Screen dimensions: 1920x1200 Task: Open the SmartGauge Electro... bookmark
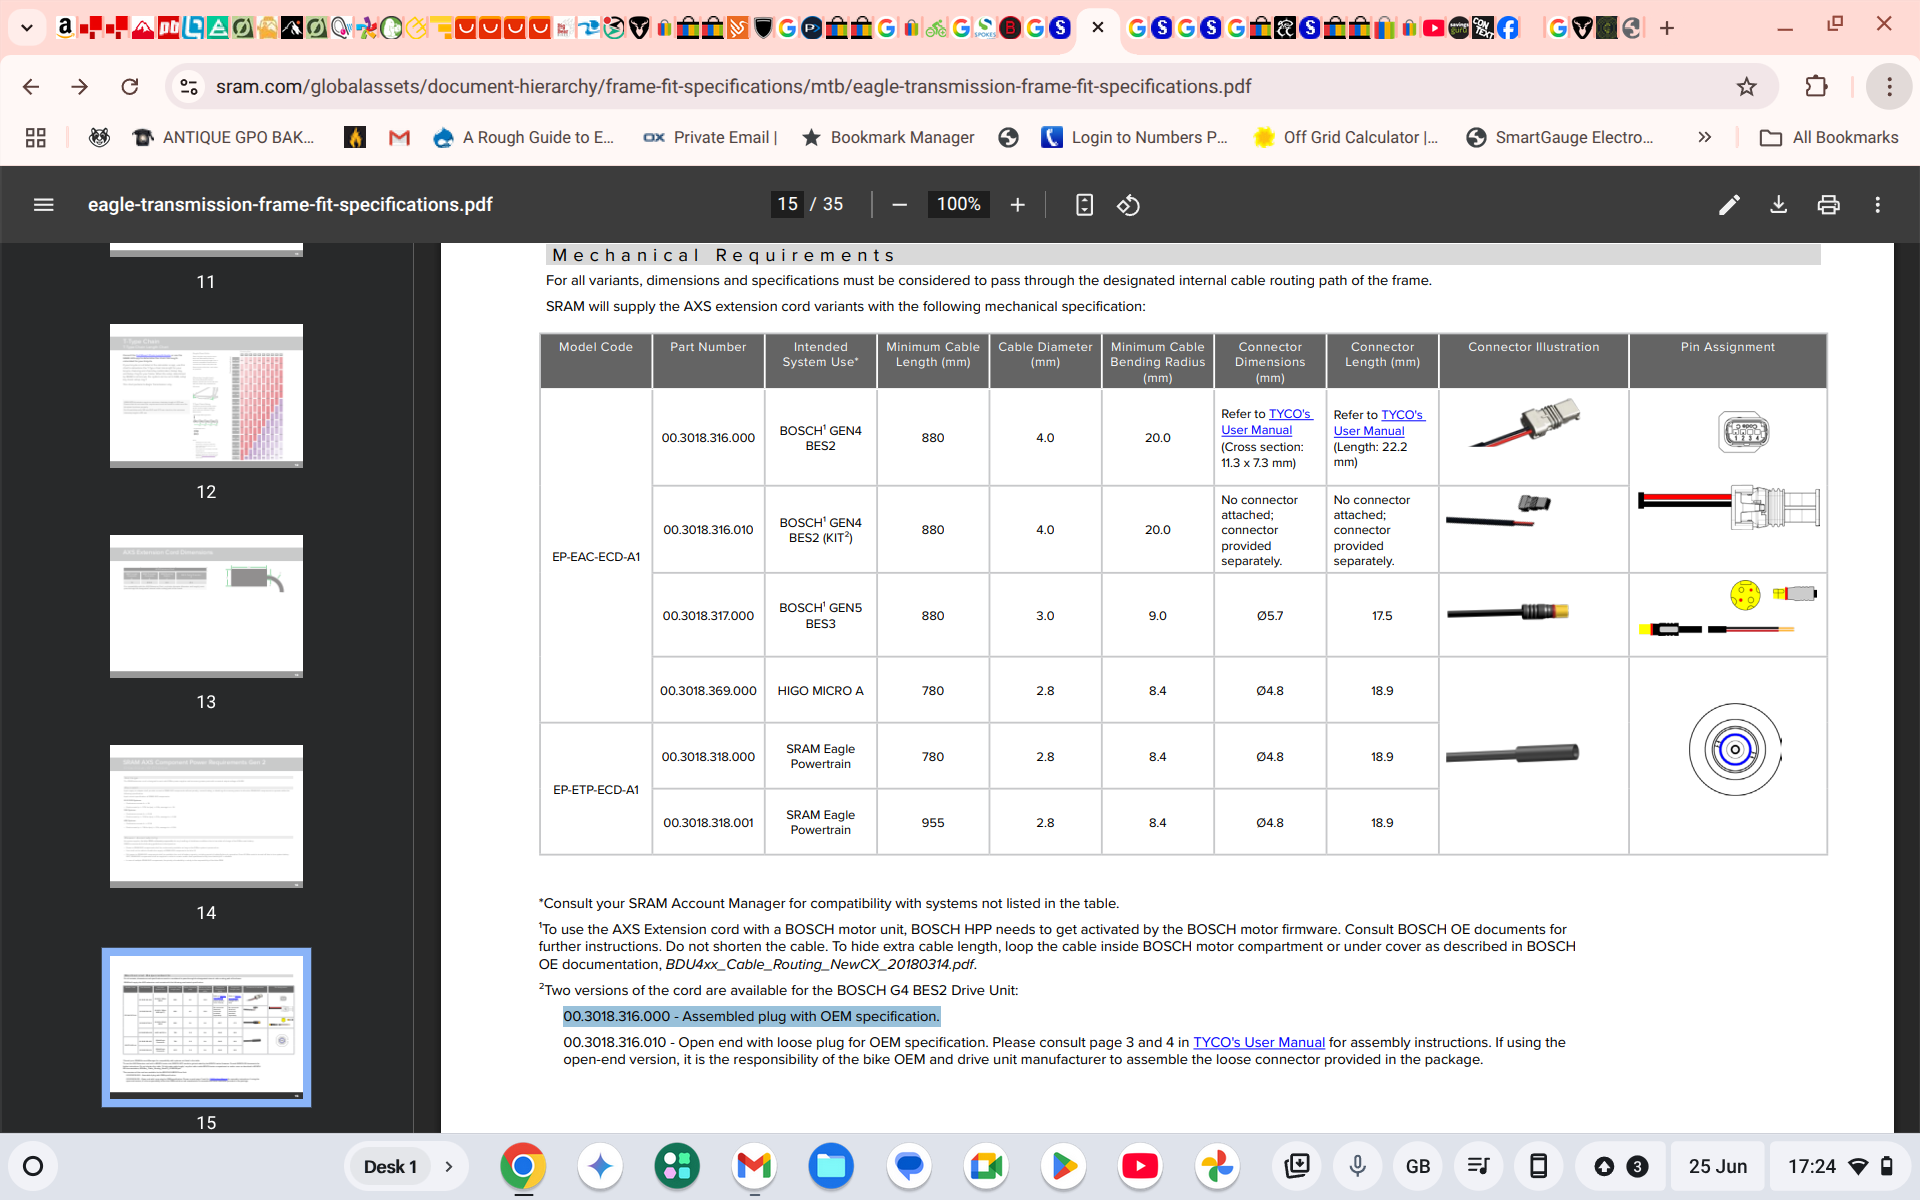pos(1560,137)
